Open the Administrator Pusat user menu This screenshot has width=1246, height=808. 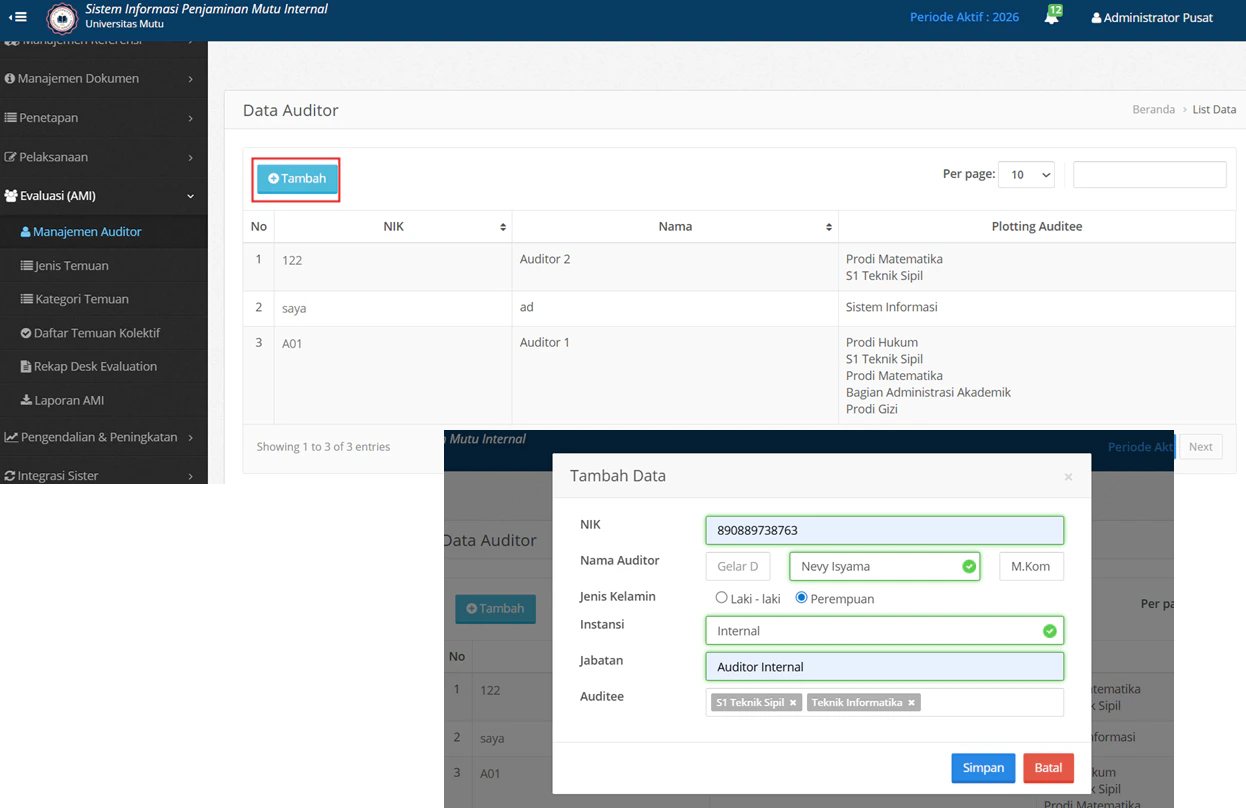click(1152, 17)
